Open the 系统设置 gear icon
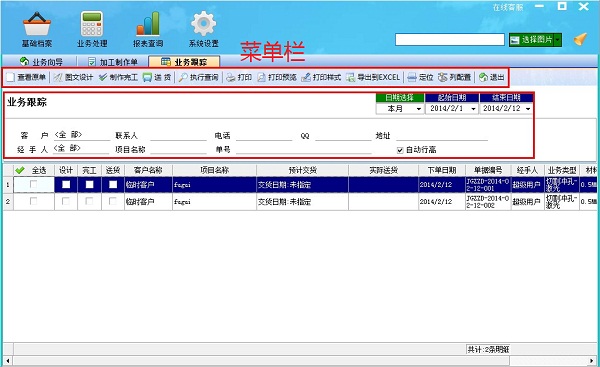600x367 pixels. pyautogui.click(x=204, y=23)
